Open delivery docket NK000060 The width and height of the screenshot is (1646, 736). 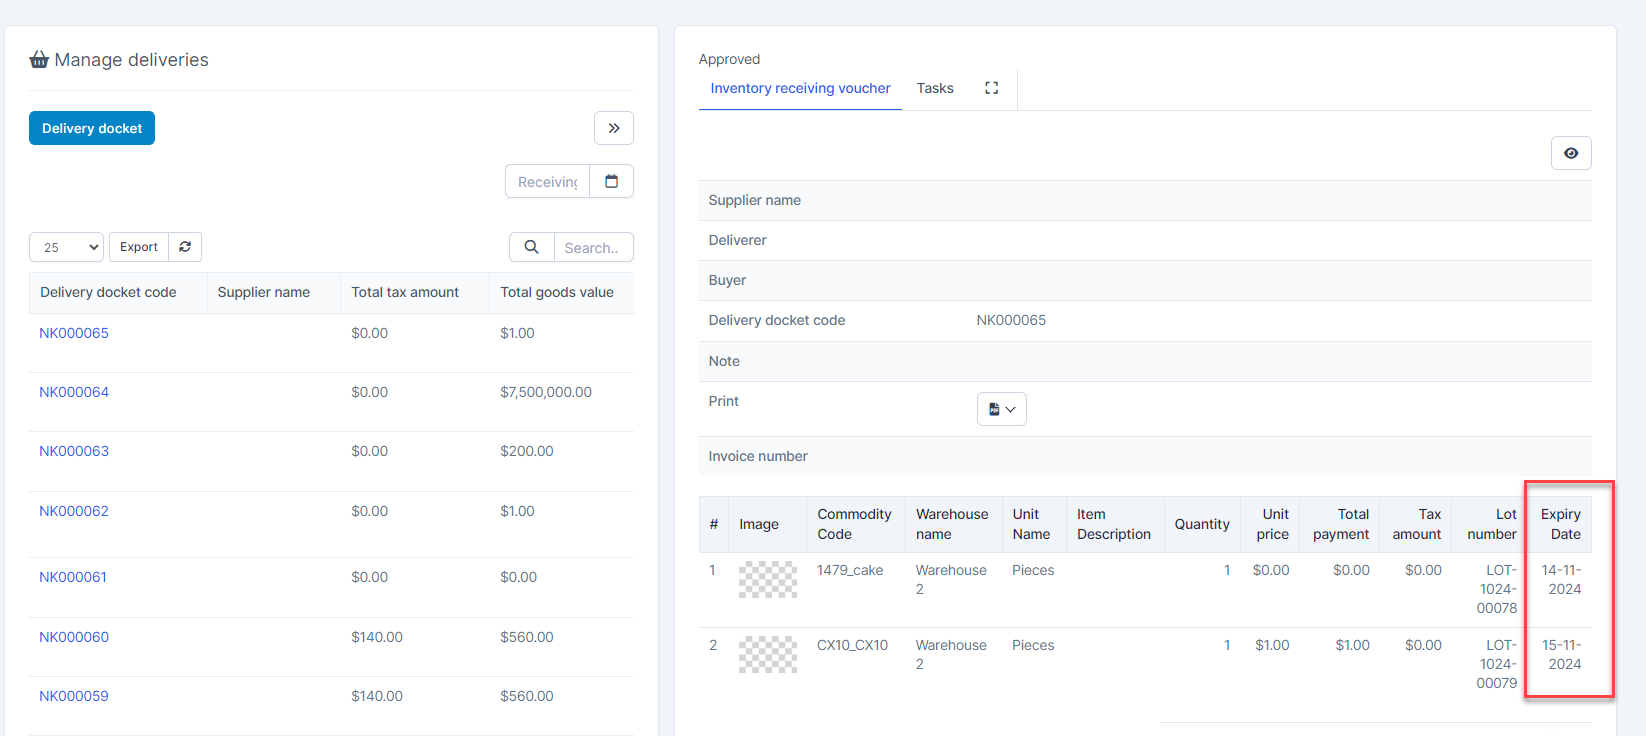click(74, 637)
